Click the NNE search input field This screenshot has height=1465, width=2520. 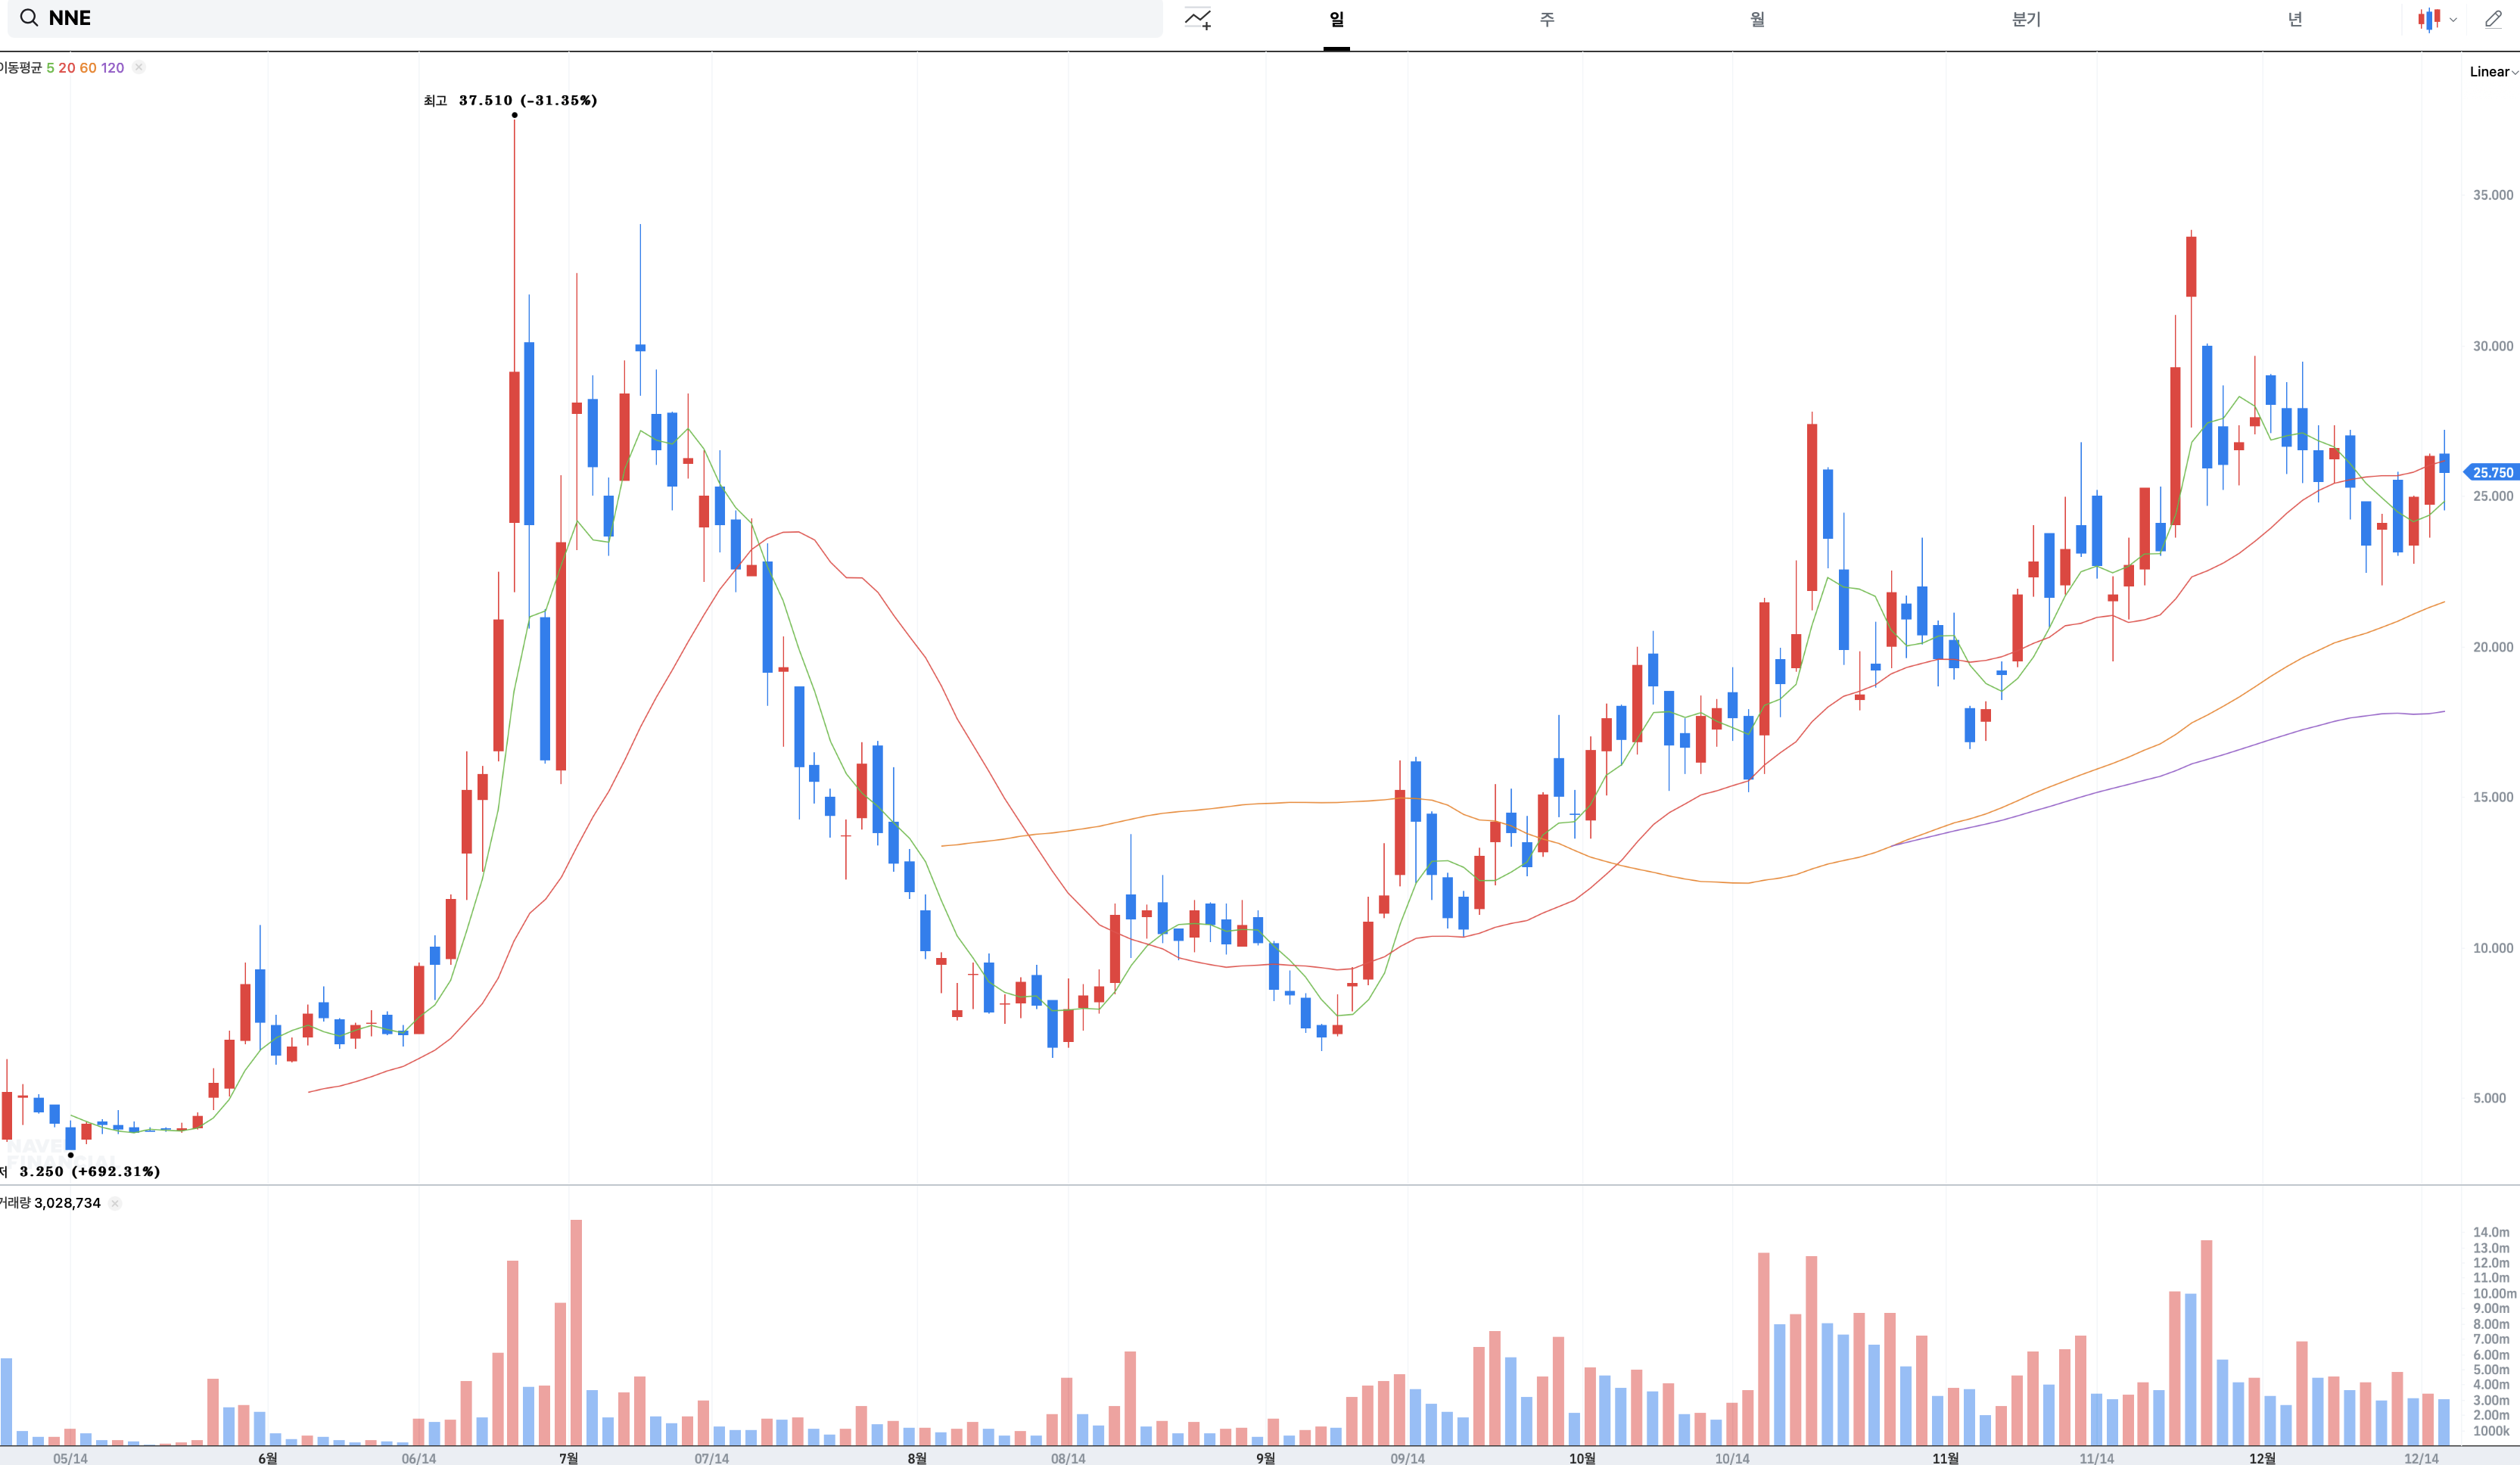click(x=600, y=18)
